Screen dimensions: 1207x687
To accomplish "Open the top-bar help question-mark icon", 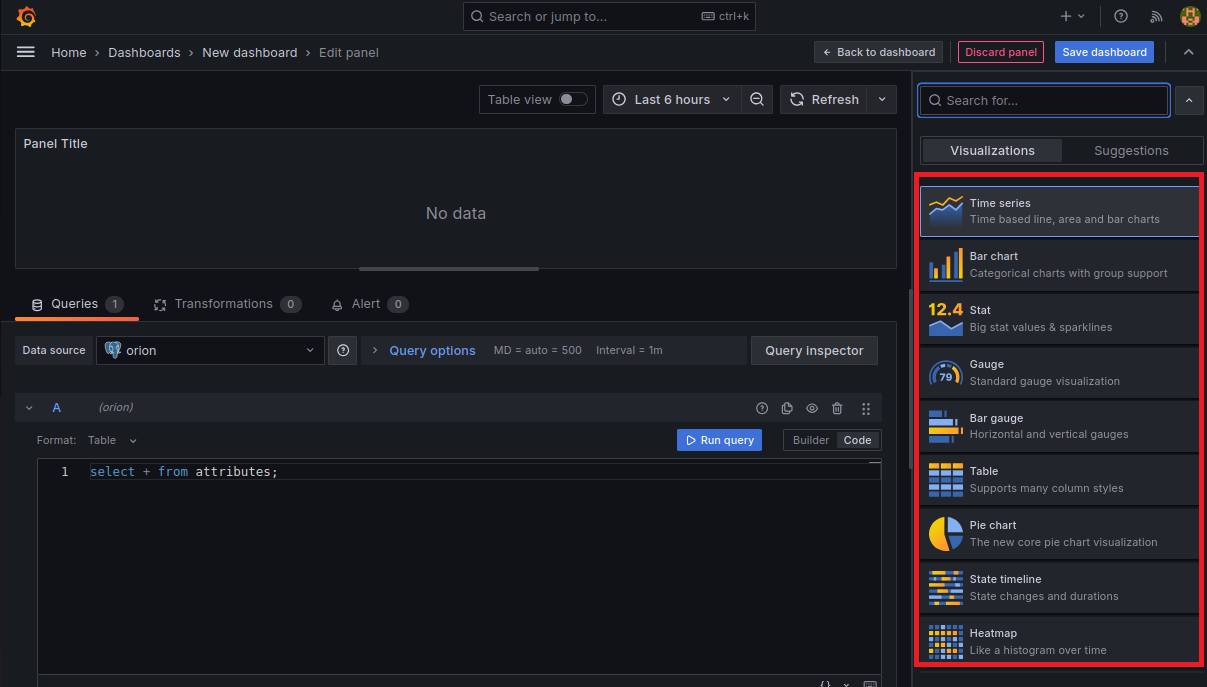I will click(x=1121, y=16).
